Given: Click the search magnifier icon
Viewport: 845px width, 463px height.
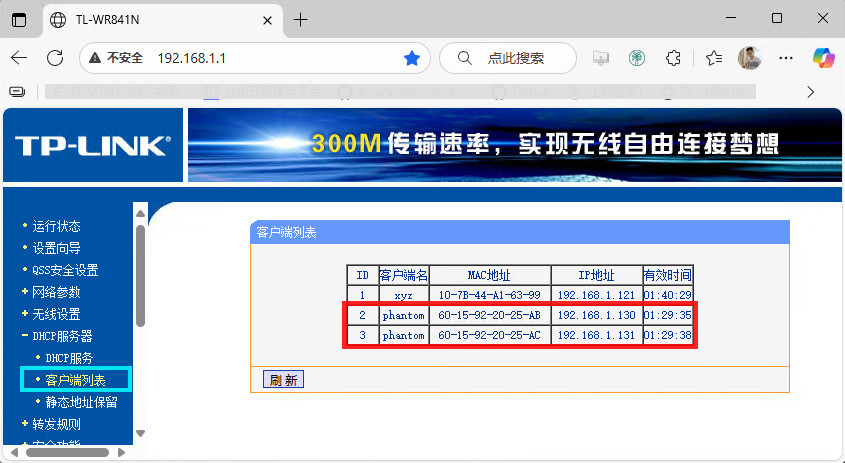Looking at the screenshot, I should [x=465, y=58].
